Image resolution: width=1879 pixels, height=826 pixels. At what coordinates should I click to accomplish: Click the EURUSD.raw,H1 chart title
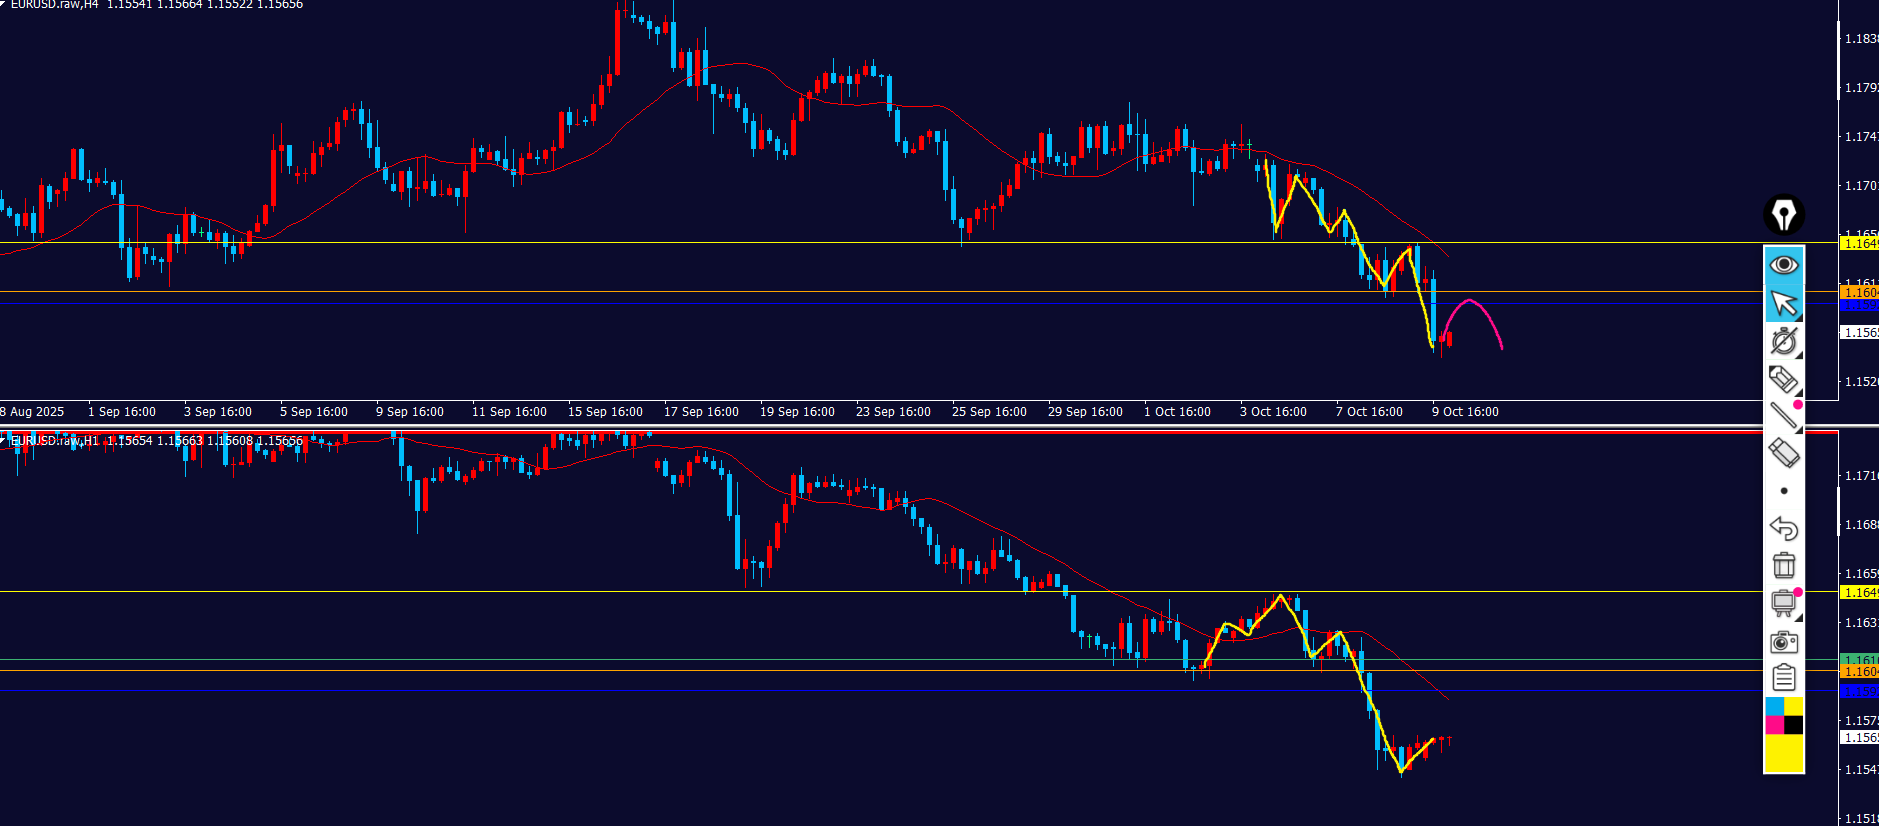[55, 441]
